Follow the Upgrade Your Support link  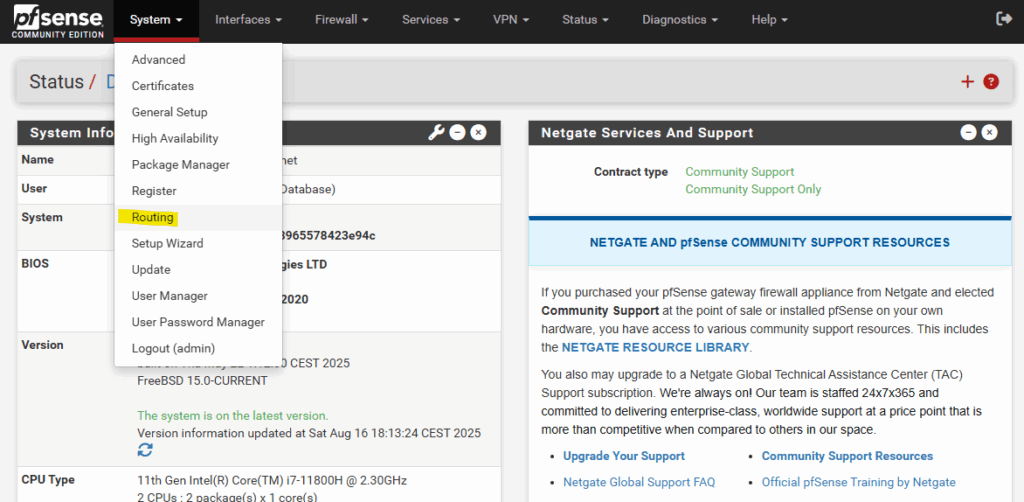click(x=624, y=456)
